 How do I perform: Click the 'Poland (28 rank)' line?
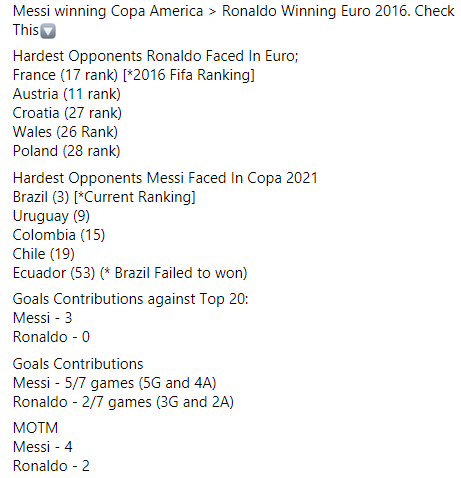pyautogui.click(x=66, y=151)
